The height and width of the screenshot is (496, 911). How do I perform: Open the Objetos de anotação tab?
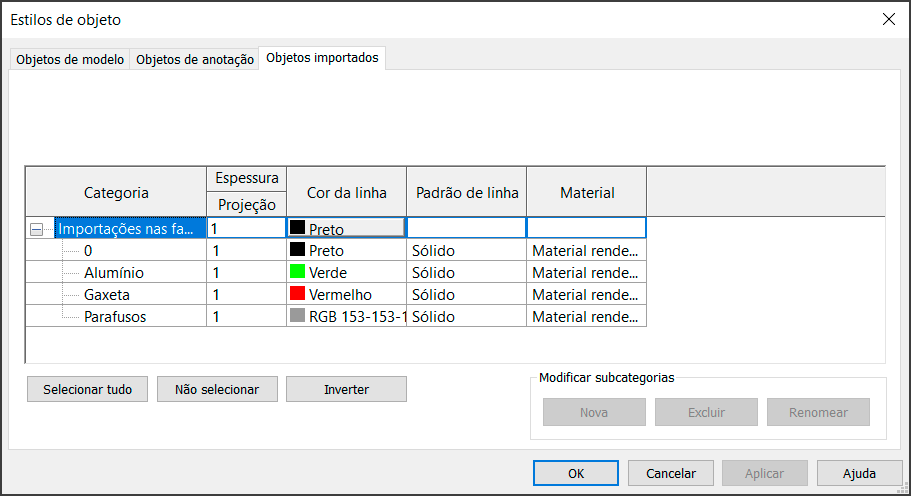(194, 60)
